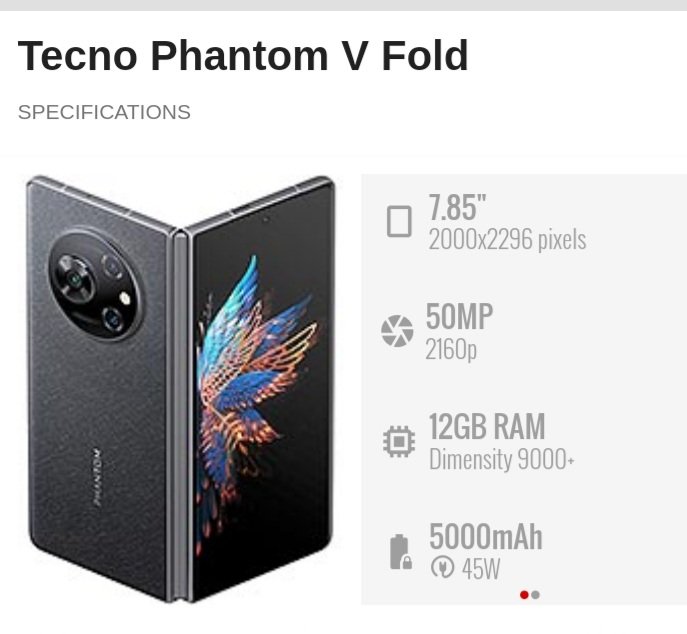
Task: Select the 12GB RAM spec
Action: click(x=487, y=427)
